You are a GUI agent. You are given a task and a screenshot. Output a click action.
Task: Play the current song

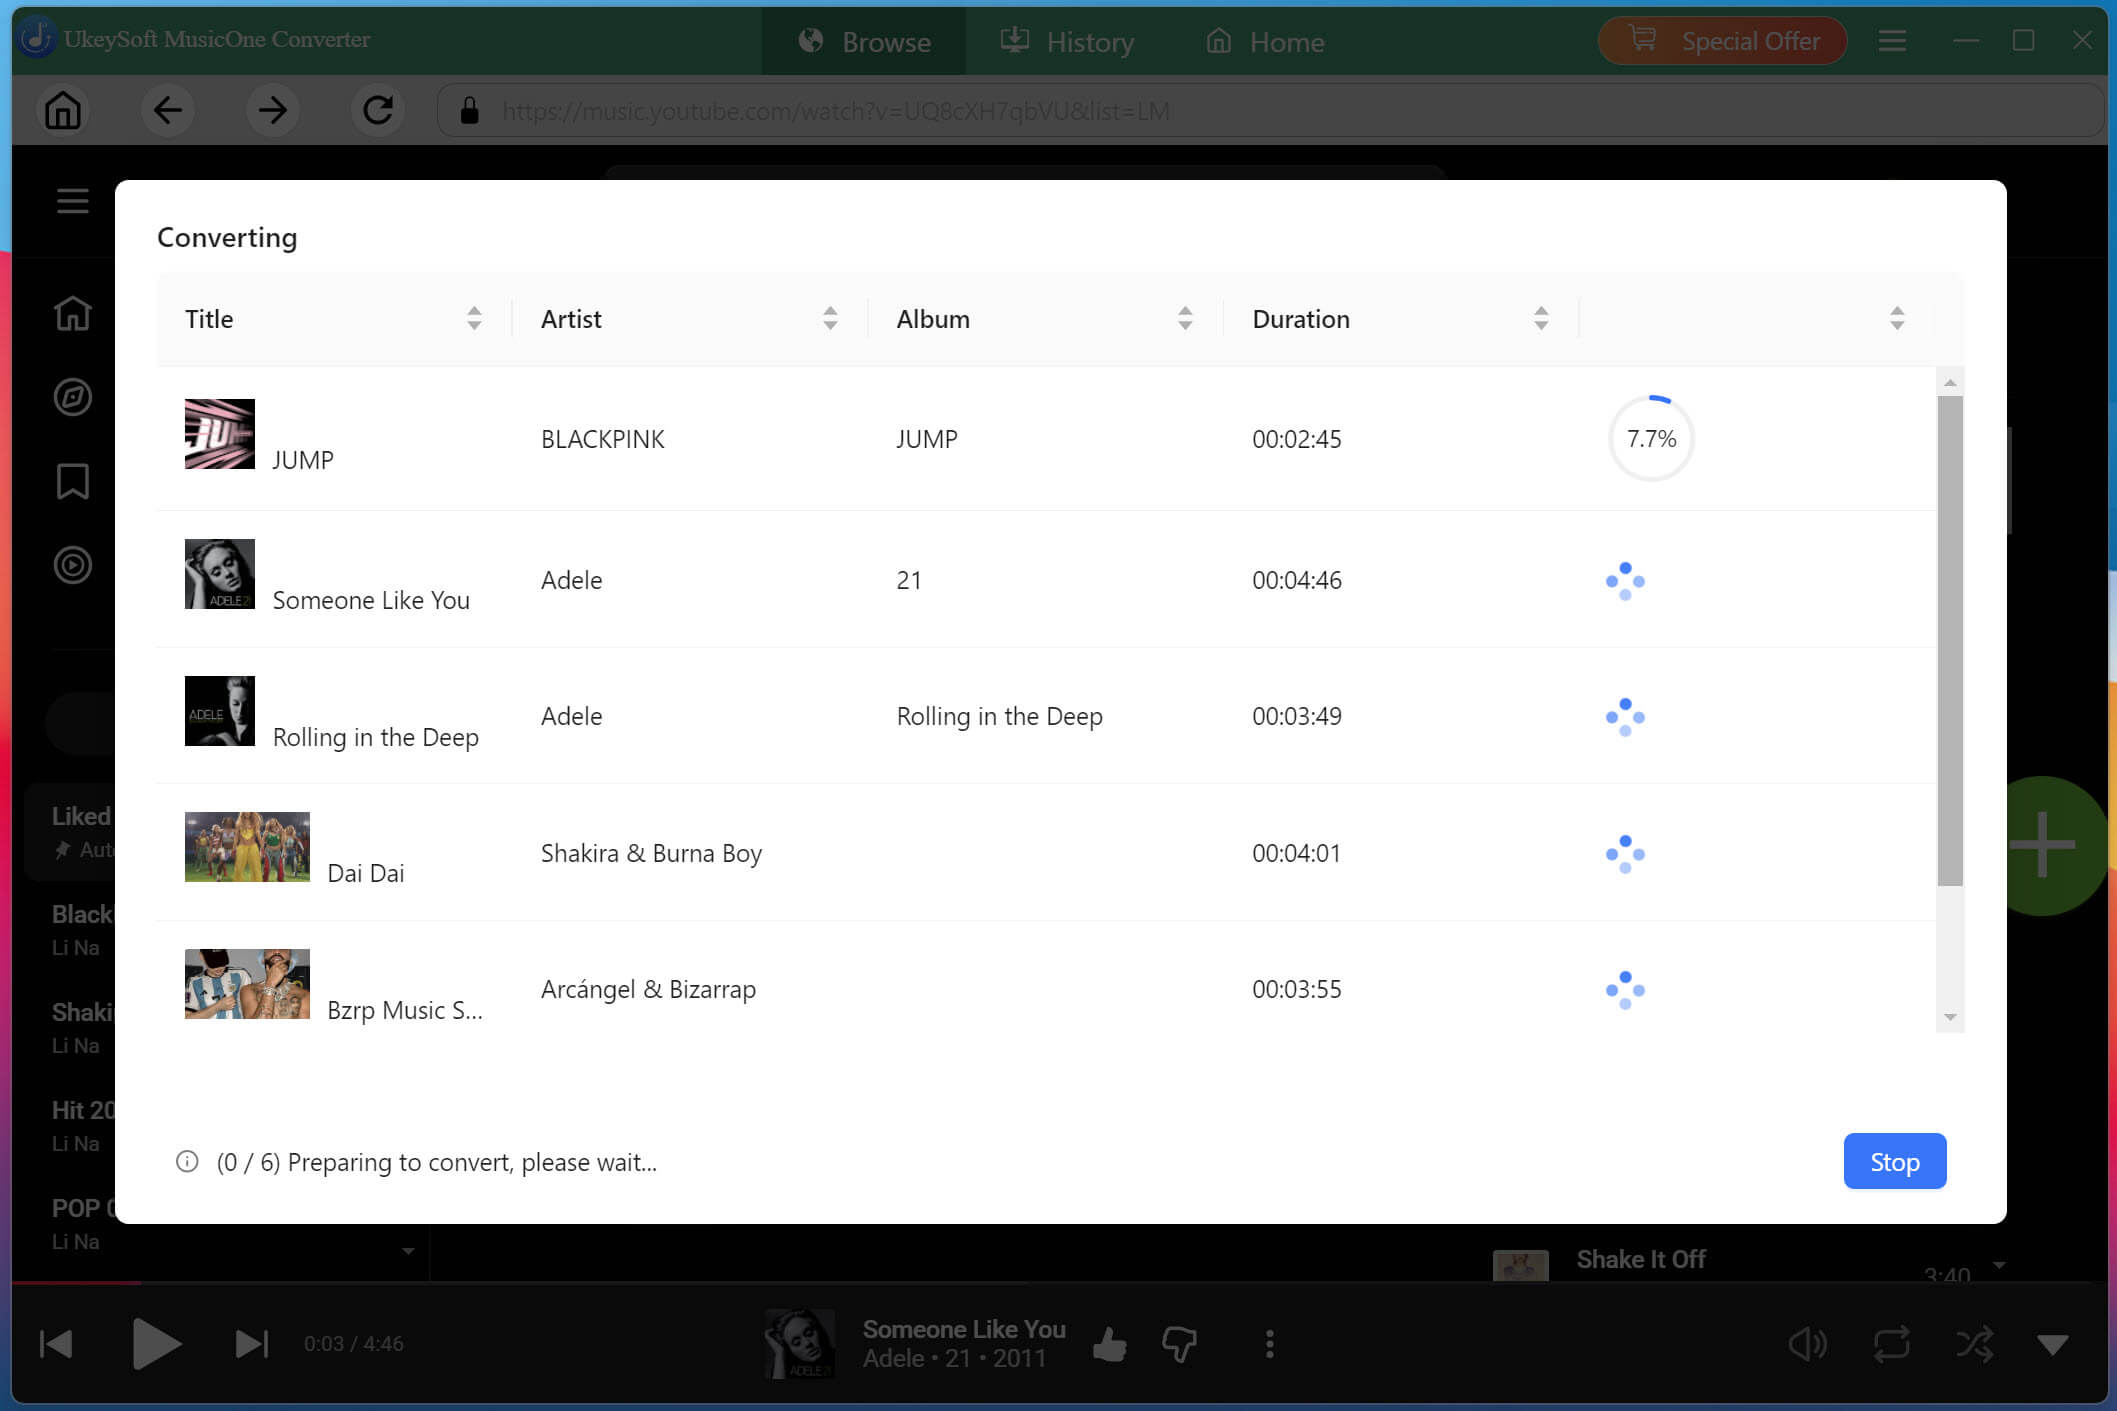(x=156, y=1344)
